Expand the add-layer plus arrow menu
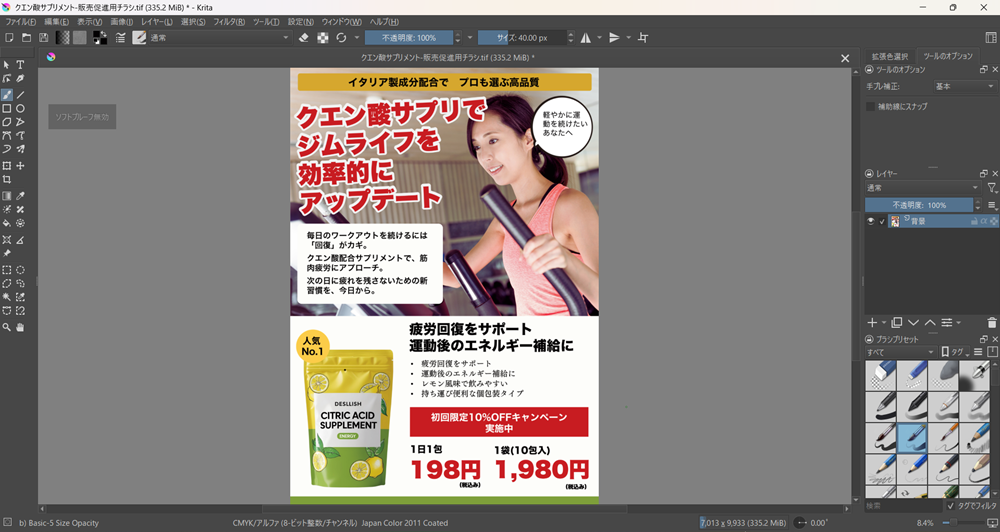1000x532 pixels. (x=885, y=323)
